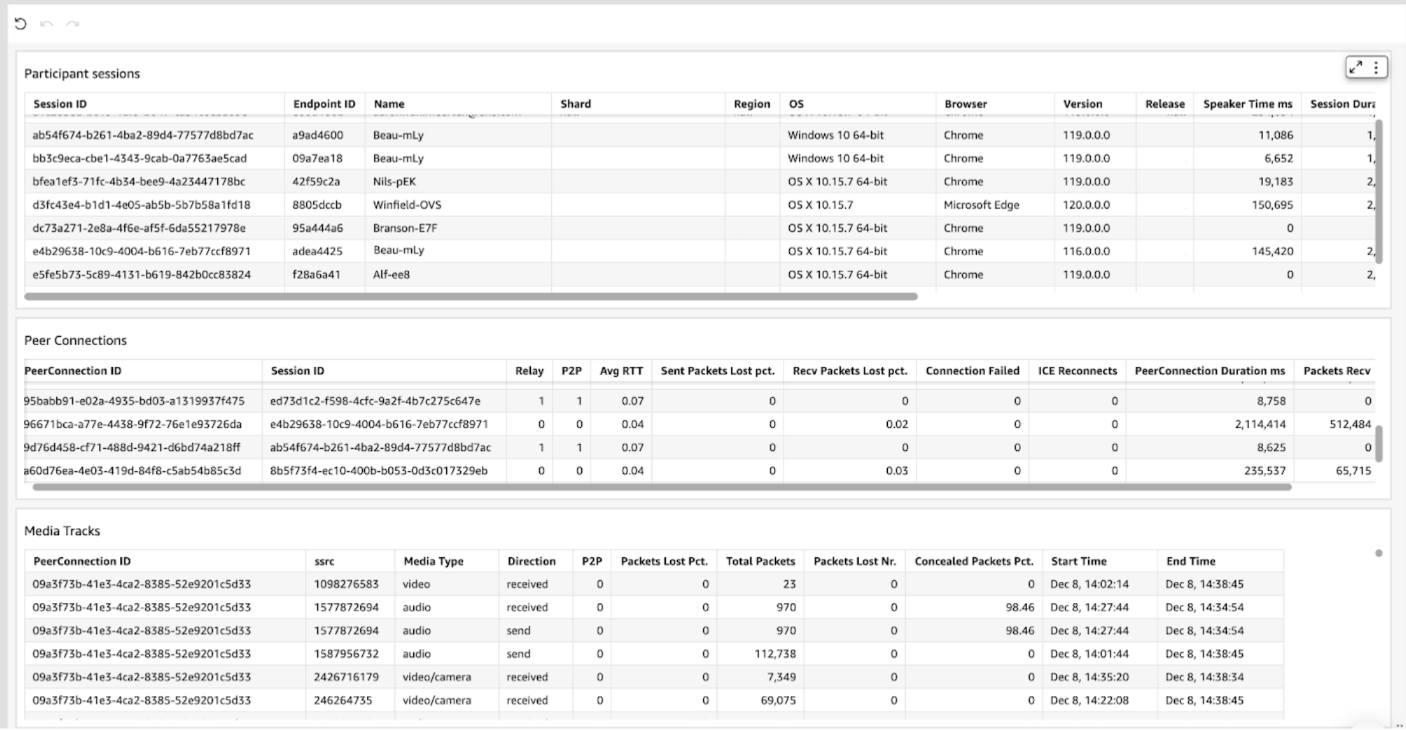Screen dimensions: 1406x730
Task: Click the Media Type column header
Action: [x=433, y=561]
